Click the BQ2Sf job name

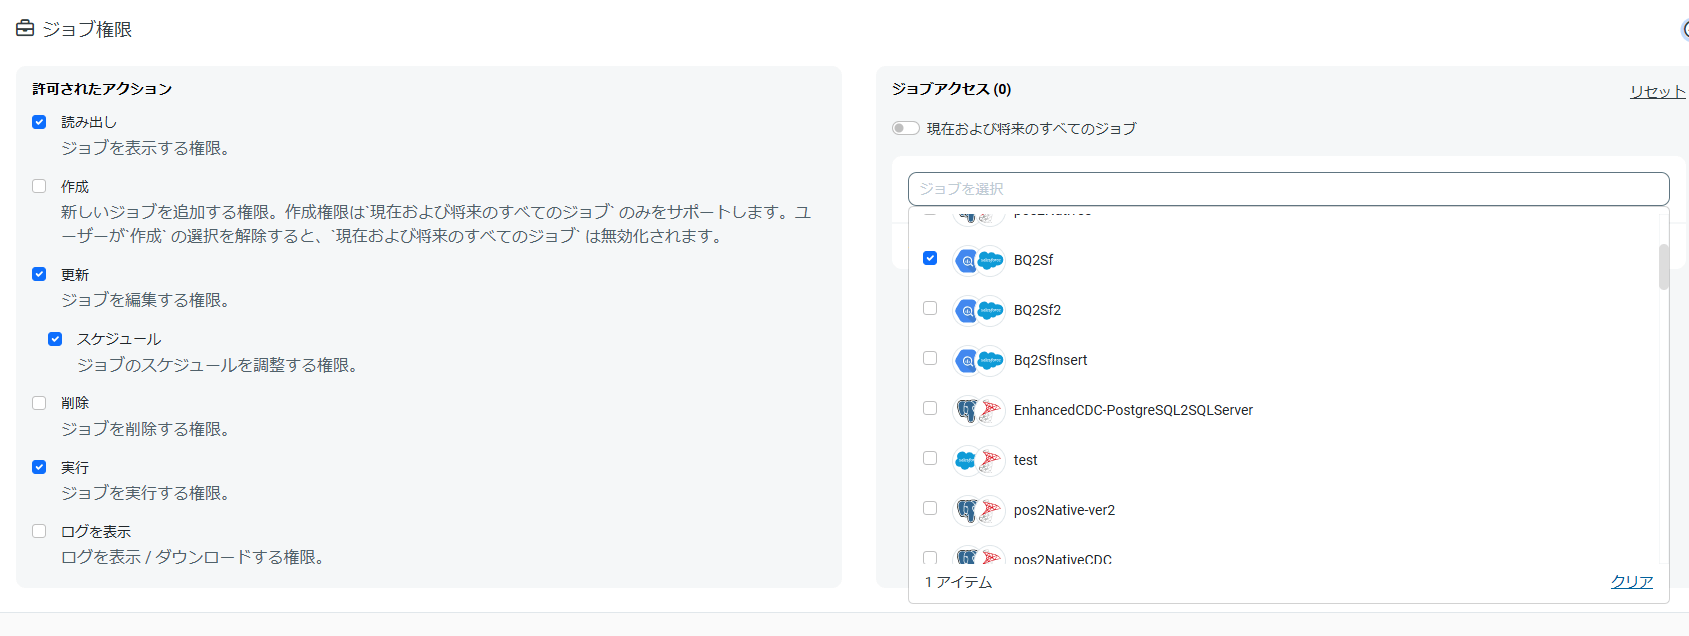(1033, 260)
